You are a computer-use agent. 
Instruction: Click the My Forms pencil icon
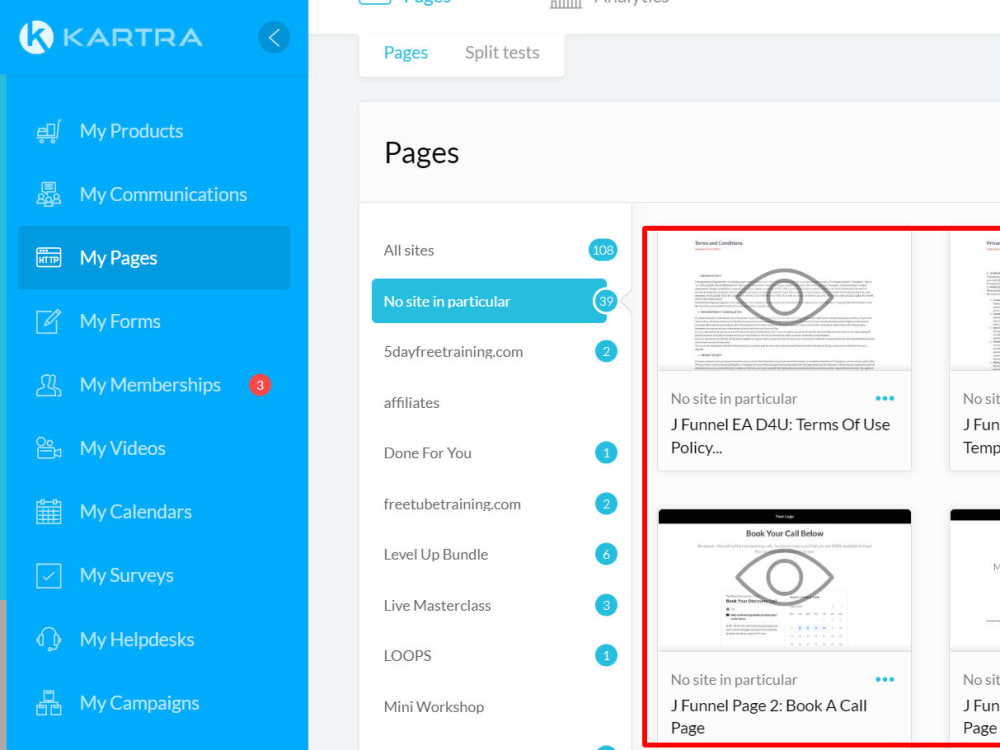[48, 321]
